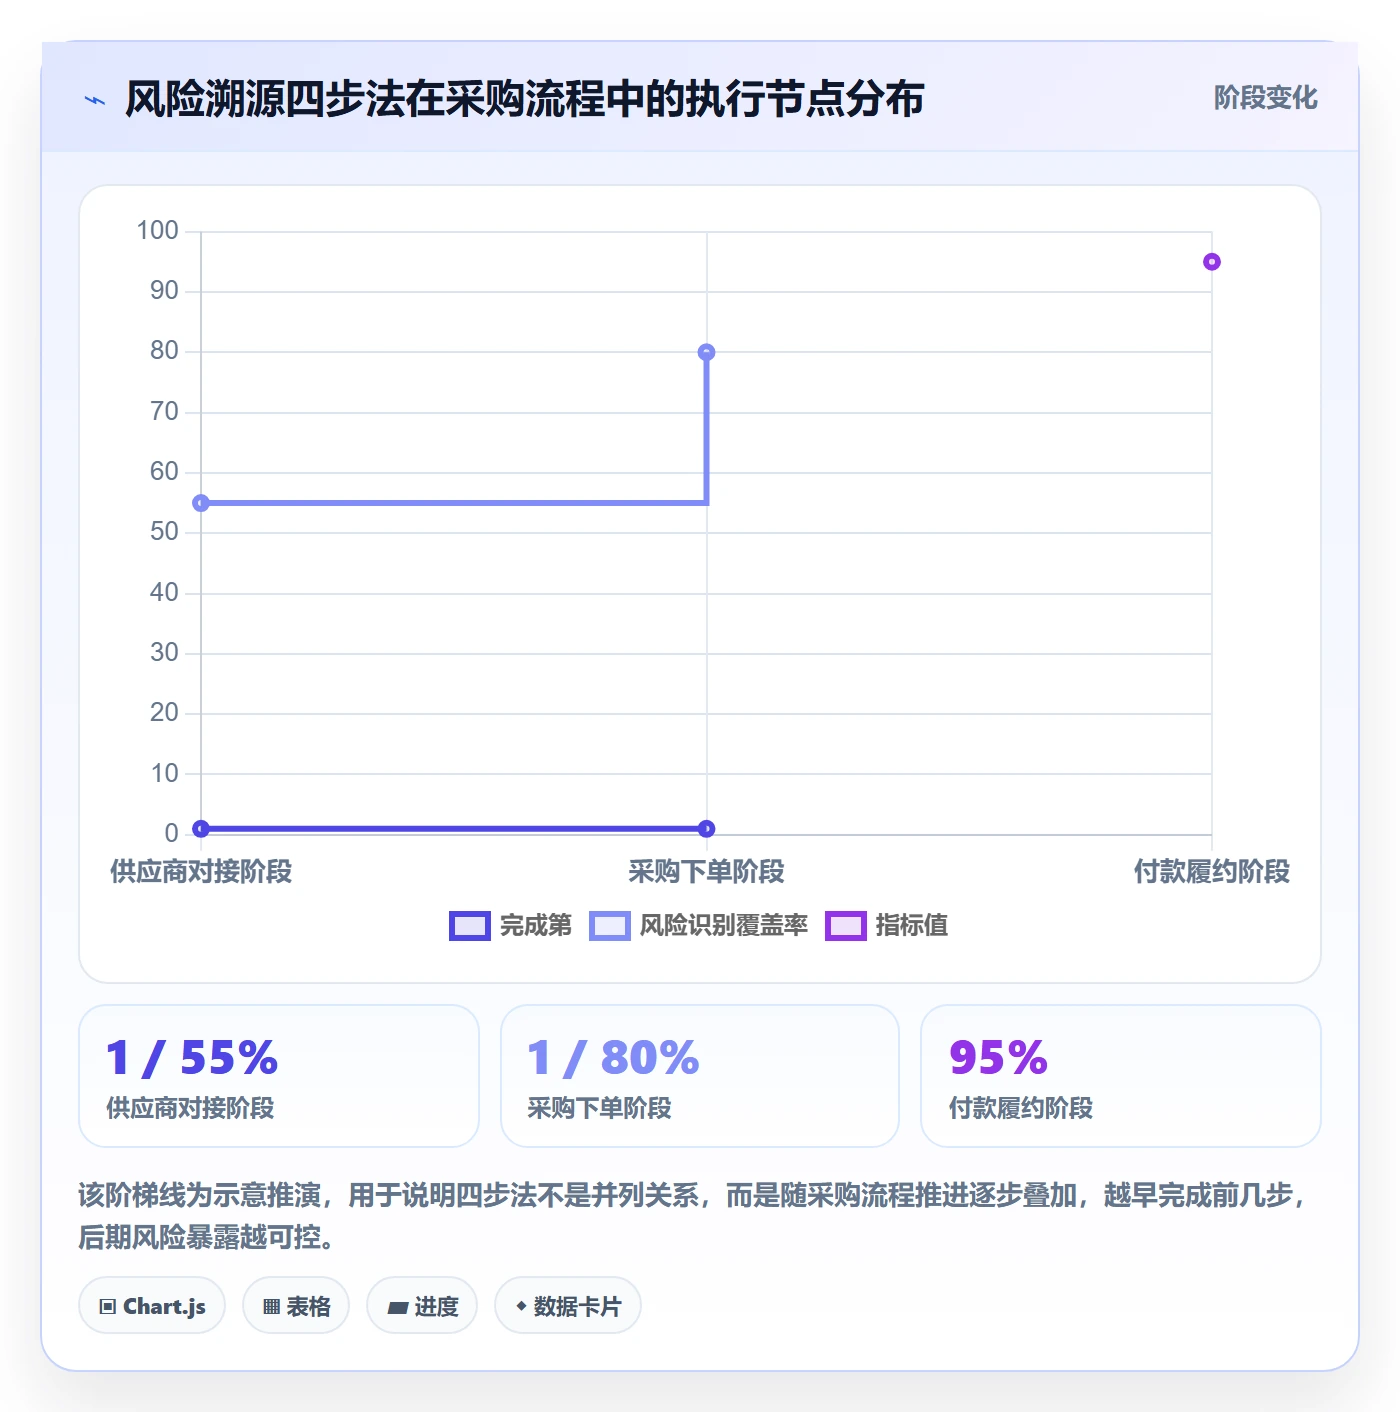Click the 阶段变化 label in header
1400x1412 pixels.
click(x=1265, y=98)
